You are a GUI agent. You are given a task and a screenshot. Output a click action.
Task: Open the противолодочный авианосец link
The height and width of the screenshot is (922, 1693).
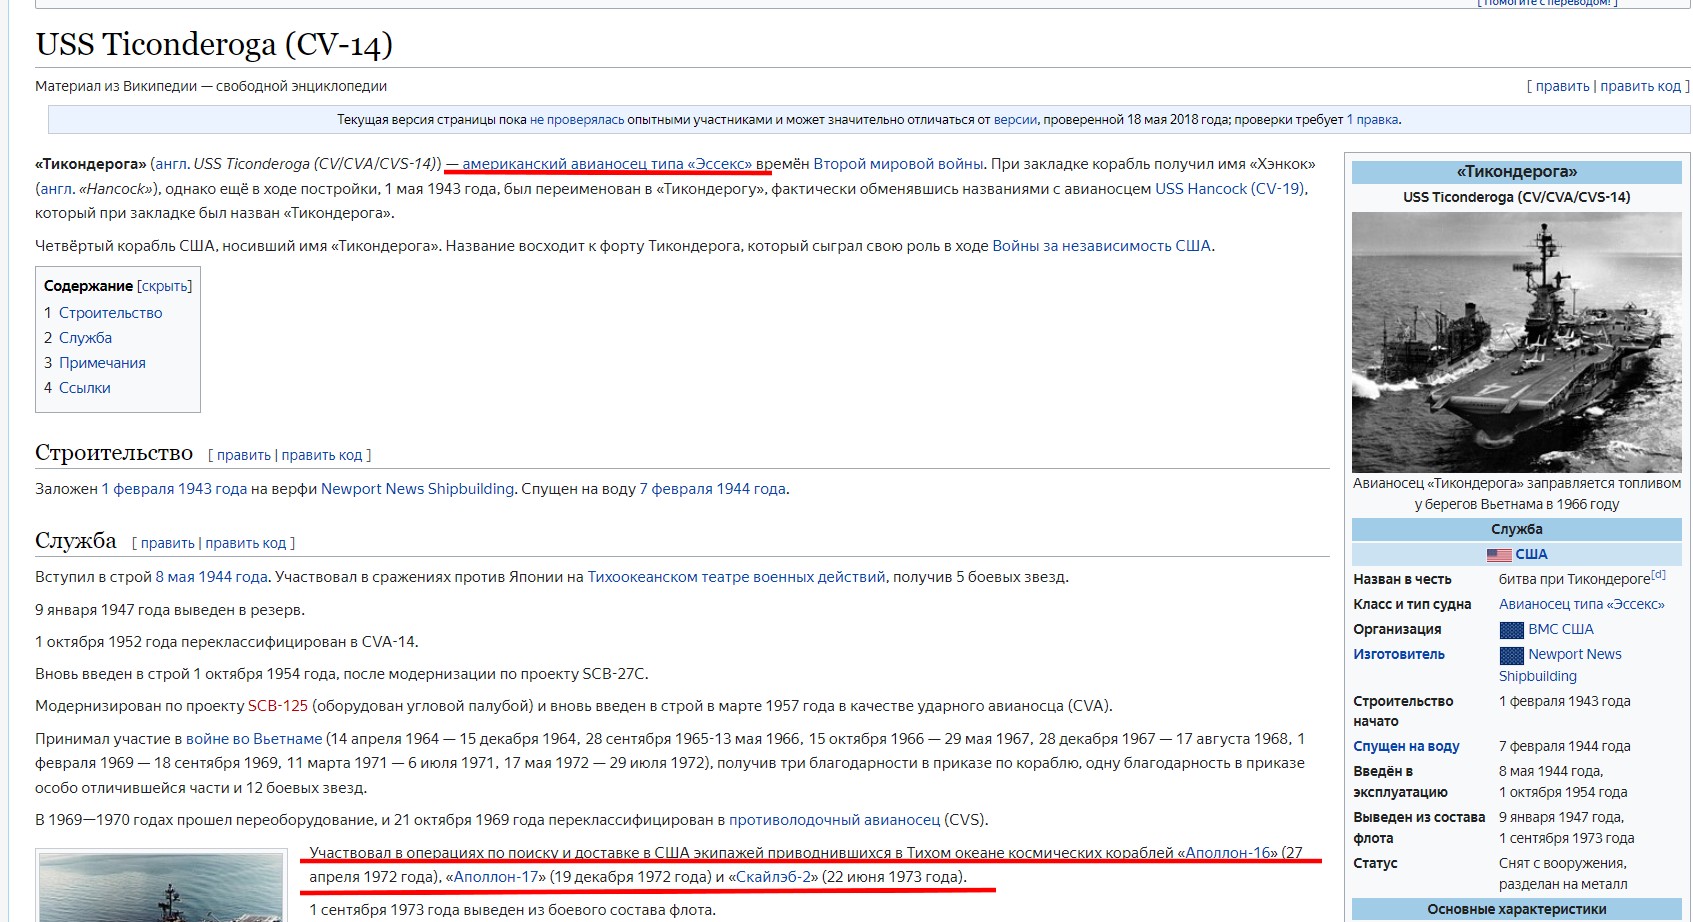pos(834,820)
